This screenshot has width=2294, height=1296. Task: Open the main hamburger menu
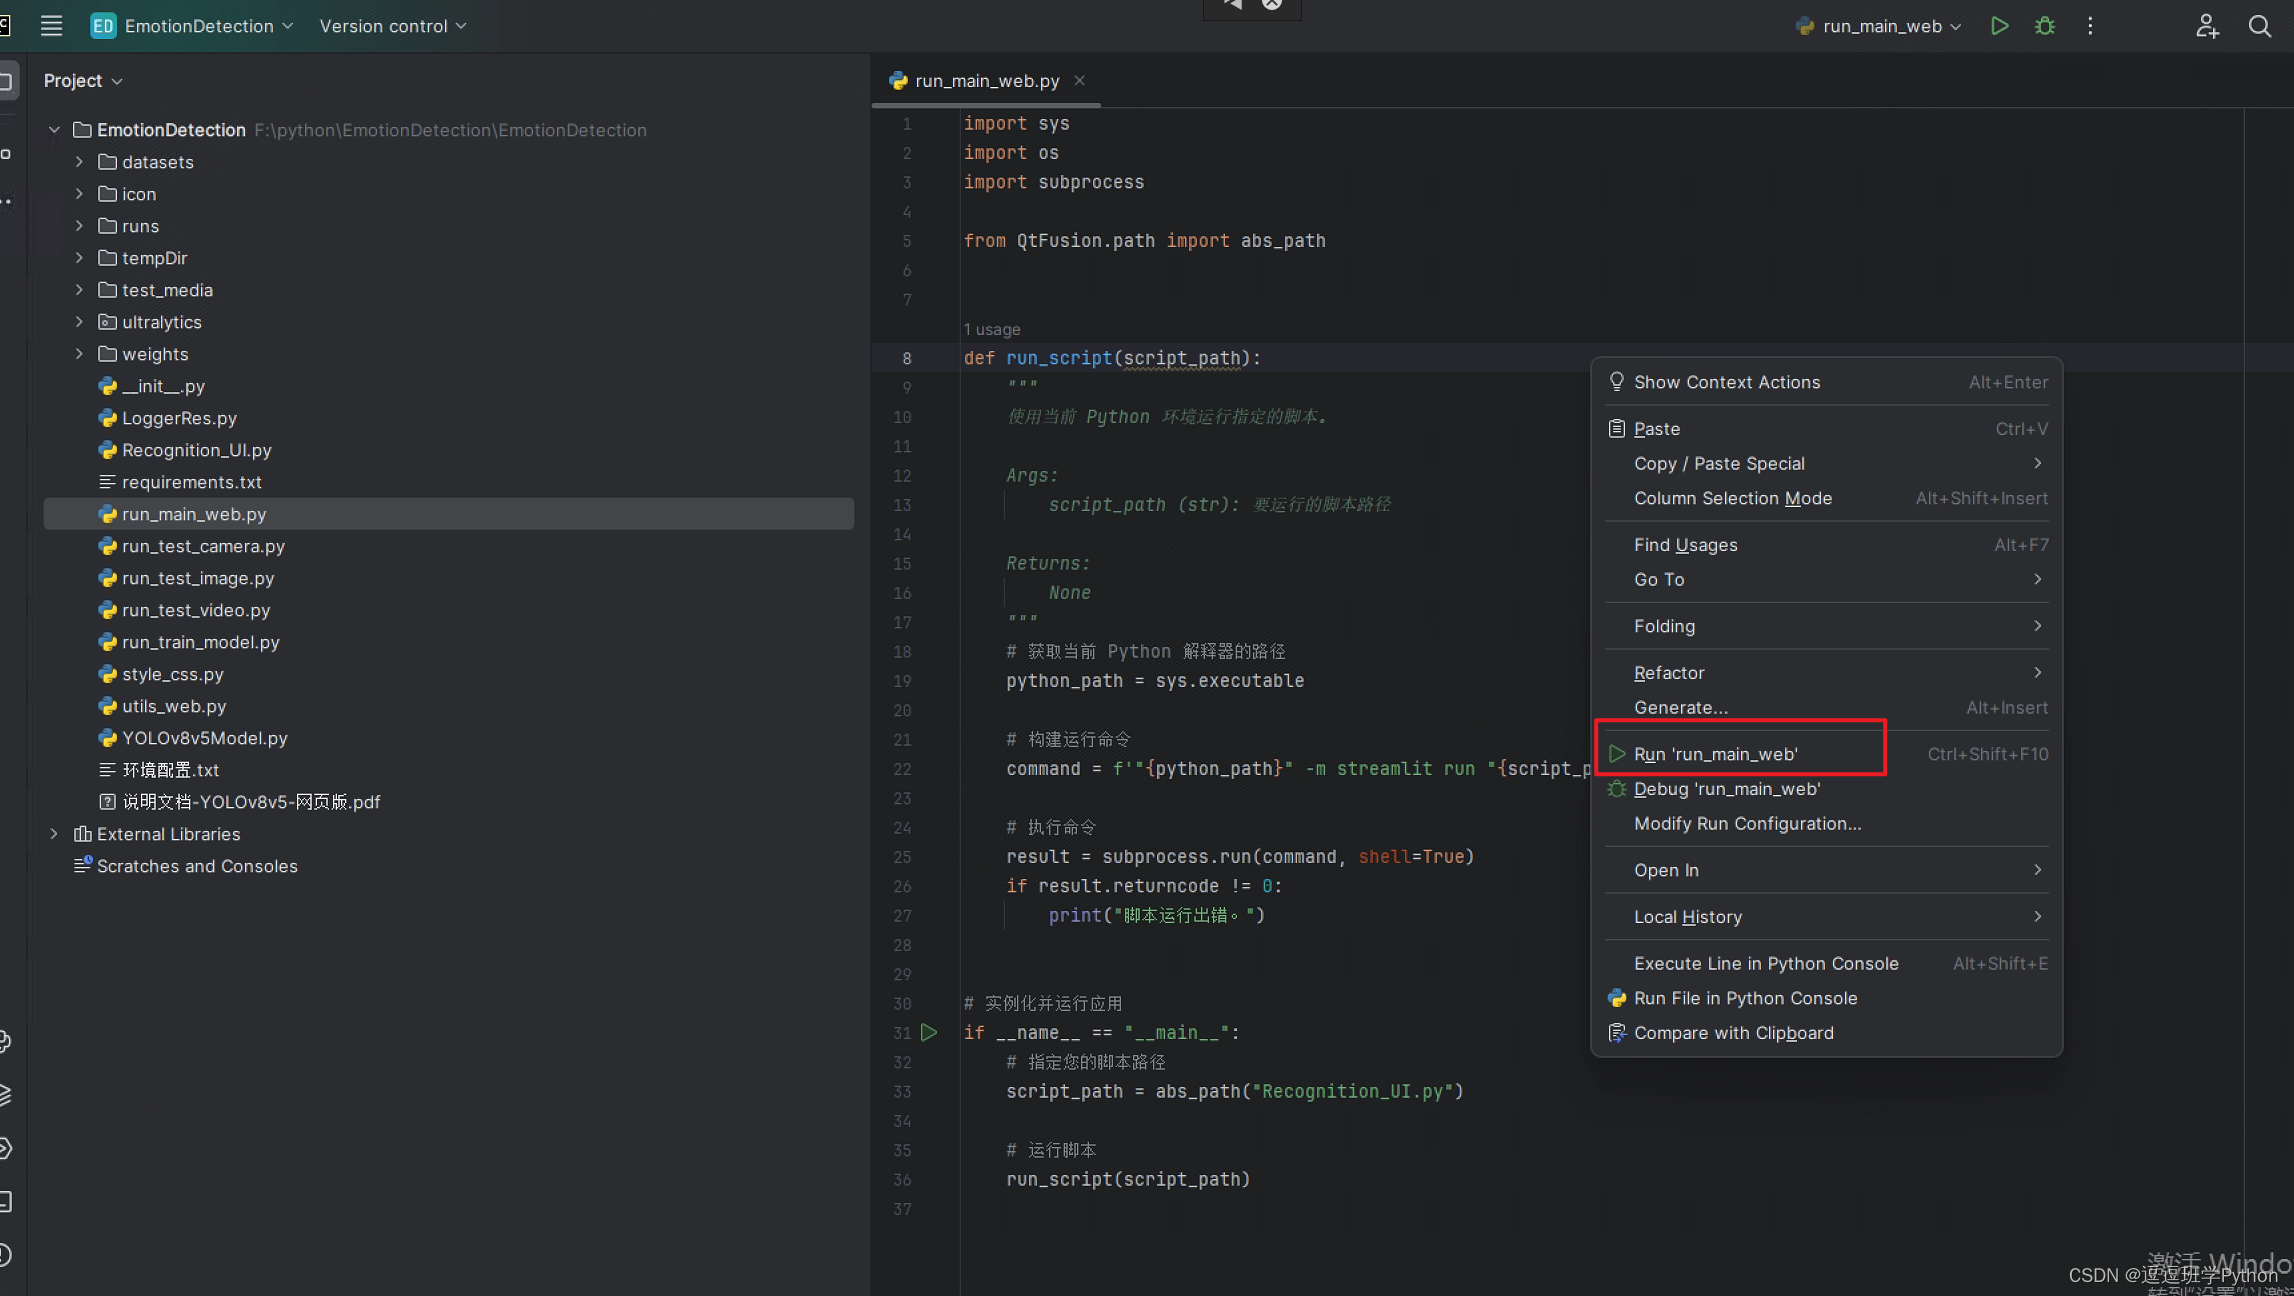coord(51,26)
